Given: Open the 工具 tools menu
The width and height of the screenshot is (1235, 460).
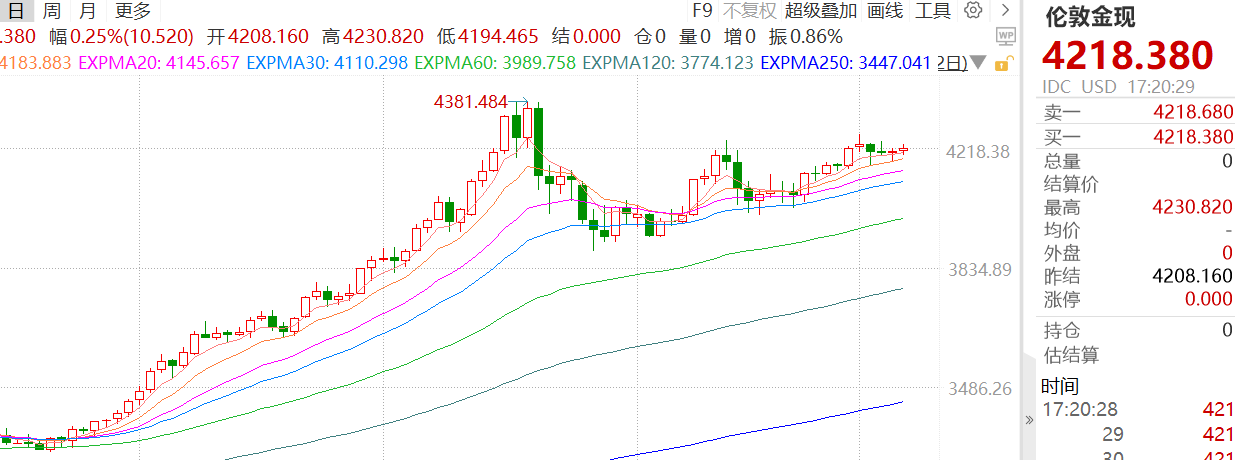Looking at the screenshot, I should click(x=933, y=11).
